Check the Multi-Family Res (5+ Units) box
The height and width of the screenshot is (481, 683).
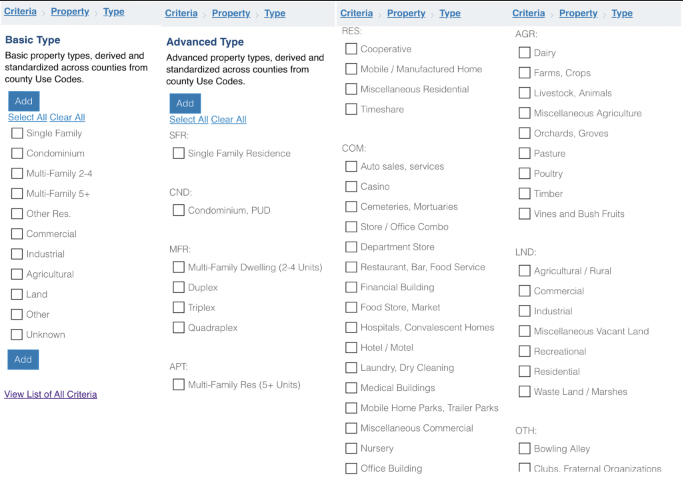click(x=179, y=385)
